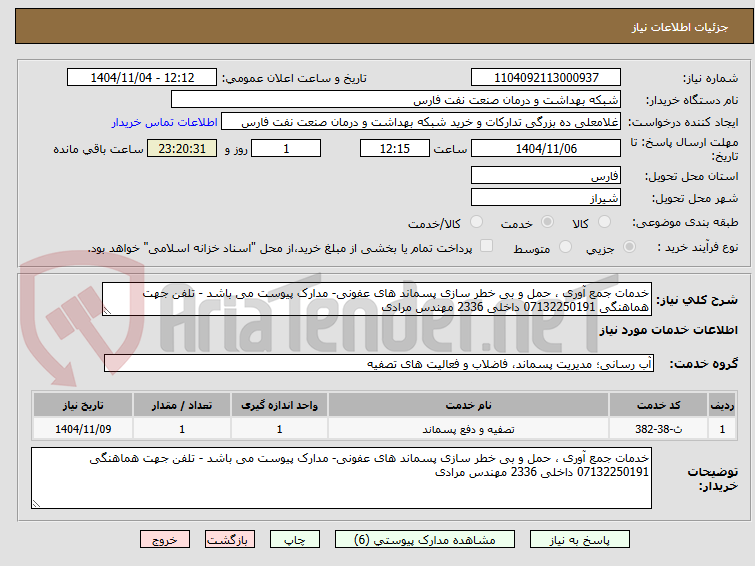The width and height of the screenshot is (755, 566).
Task: Click the تاریخ نیاز column header
Action: (x=83, y=405)
